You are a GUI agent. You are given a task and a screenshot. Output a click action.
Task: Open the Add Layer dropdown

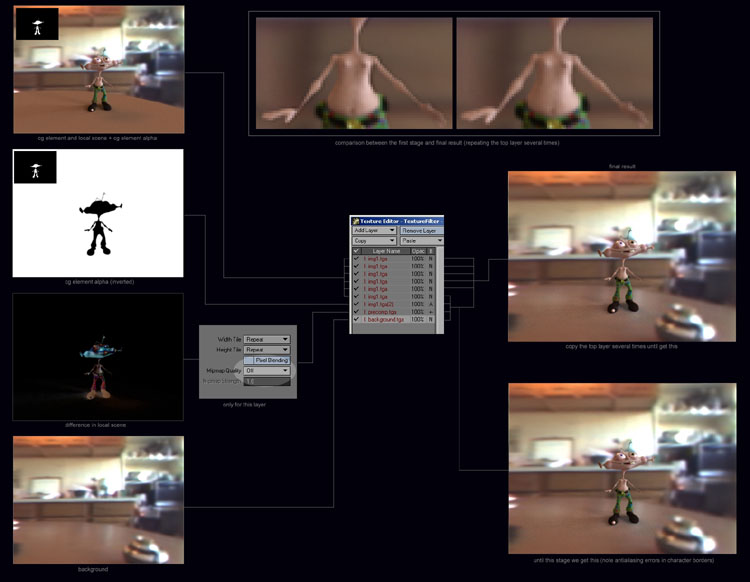374,231
